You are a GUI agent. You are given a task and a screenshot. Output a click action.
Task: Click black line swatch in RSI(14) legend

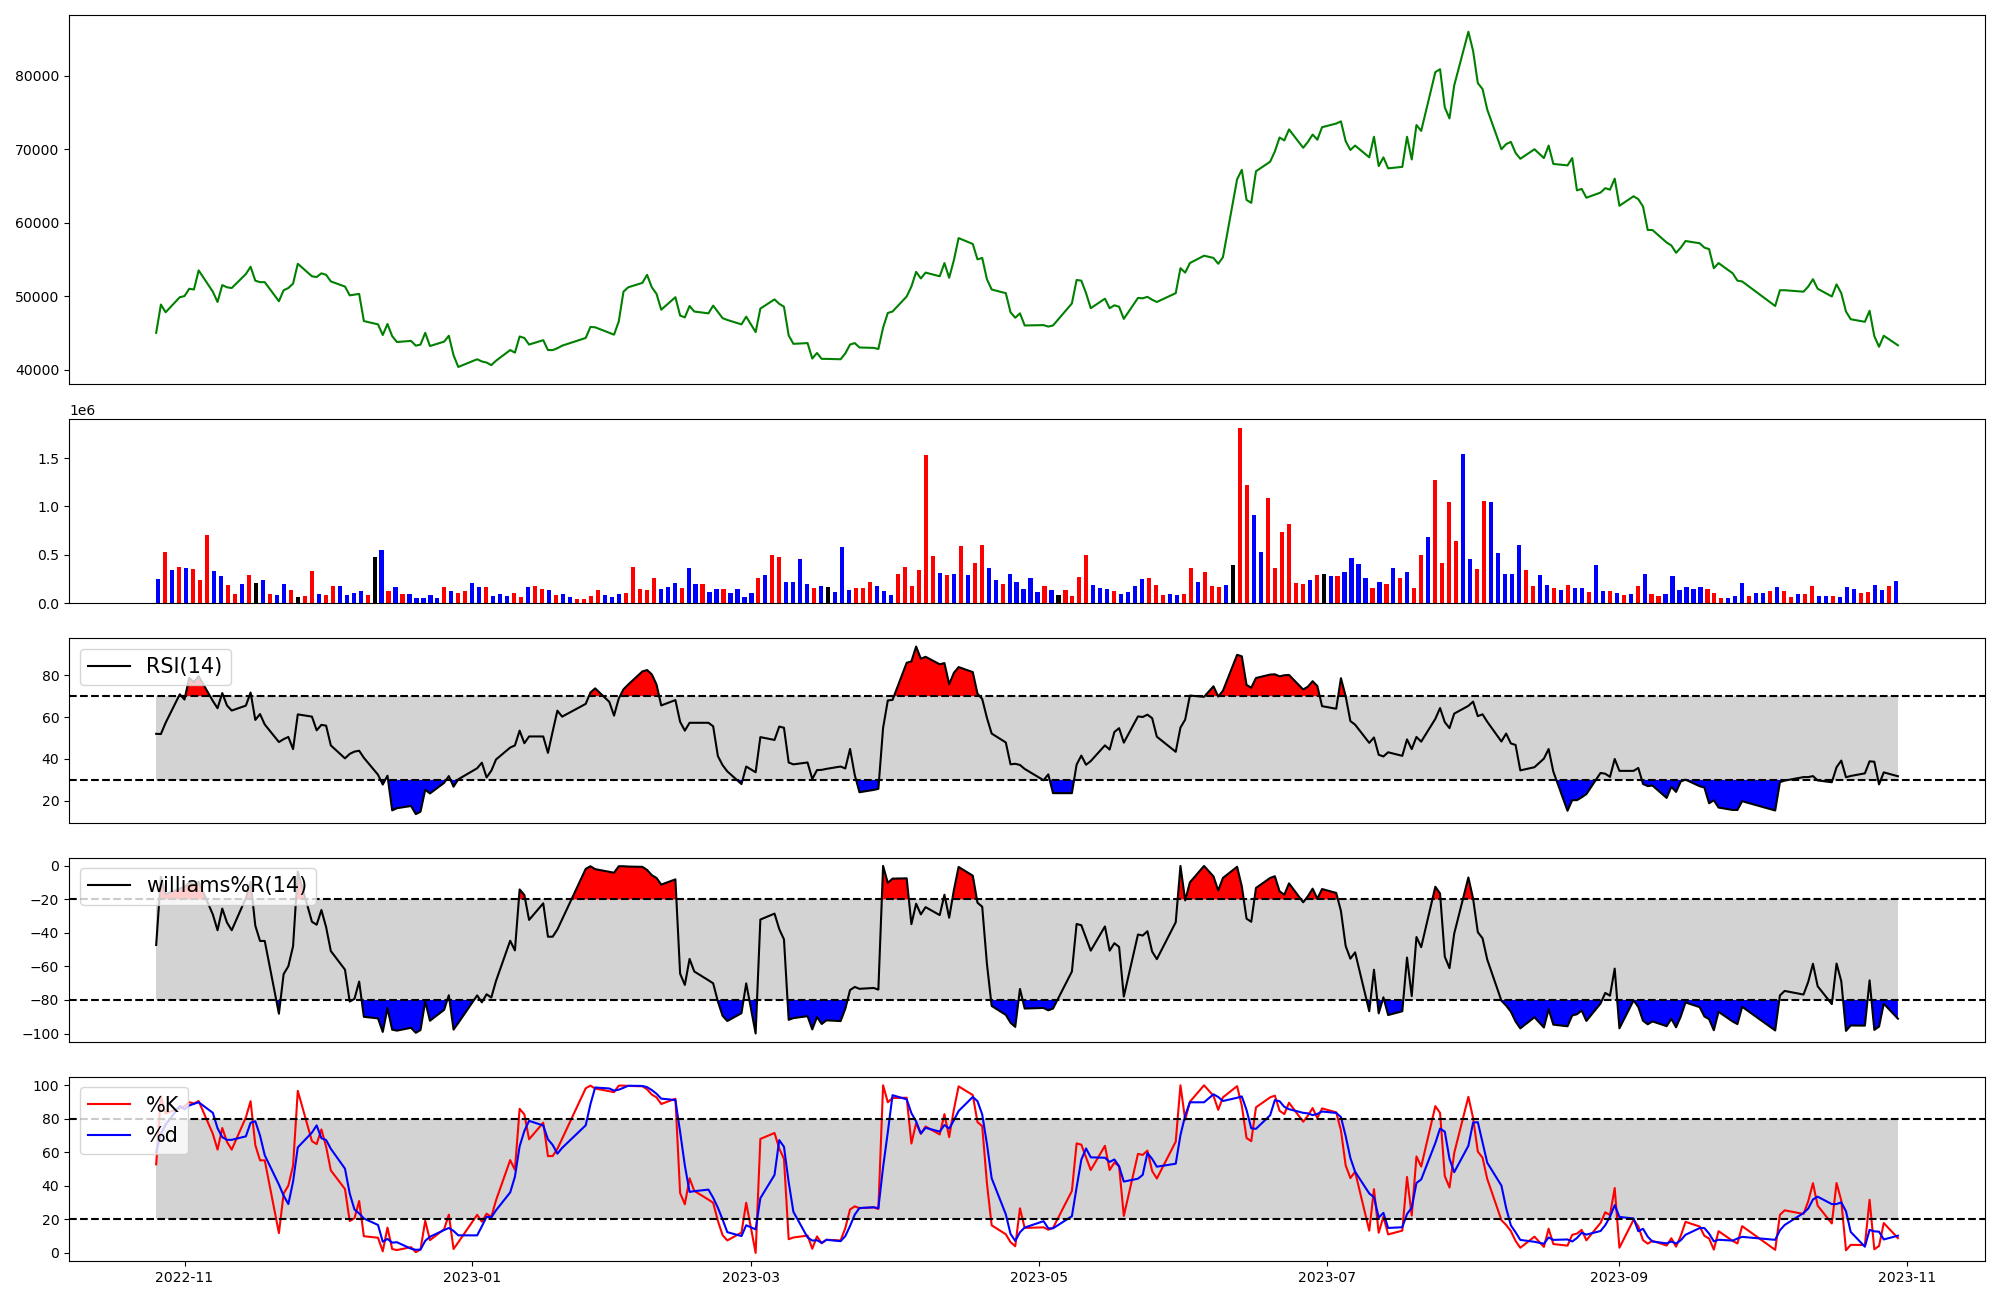pyautogui.click(x=110, y=666)
